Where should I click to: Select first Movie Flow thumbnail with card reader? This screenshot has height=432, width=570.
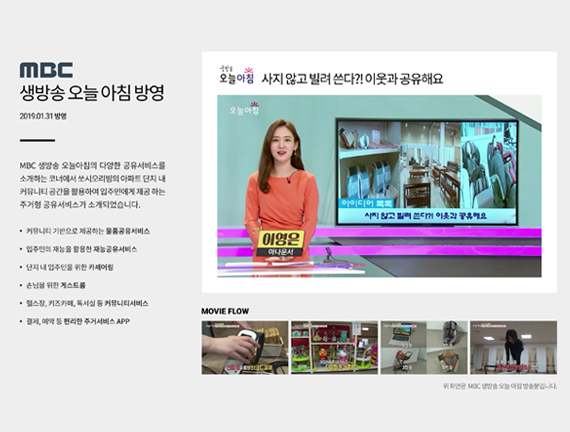tap(245, 347)
